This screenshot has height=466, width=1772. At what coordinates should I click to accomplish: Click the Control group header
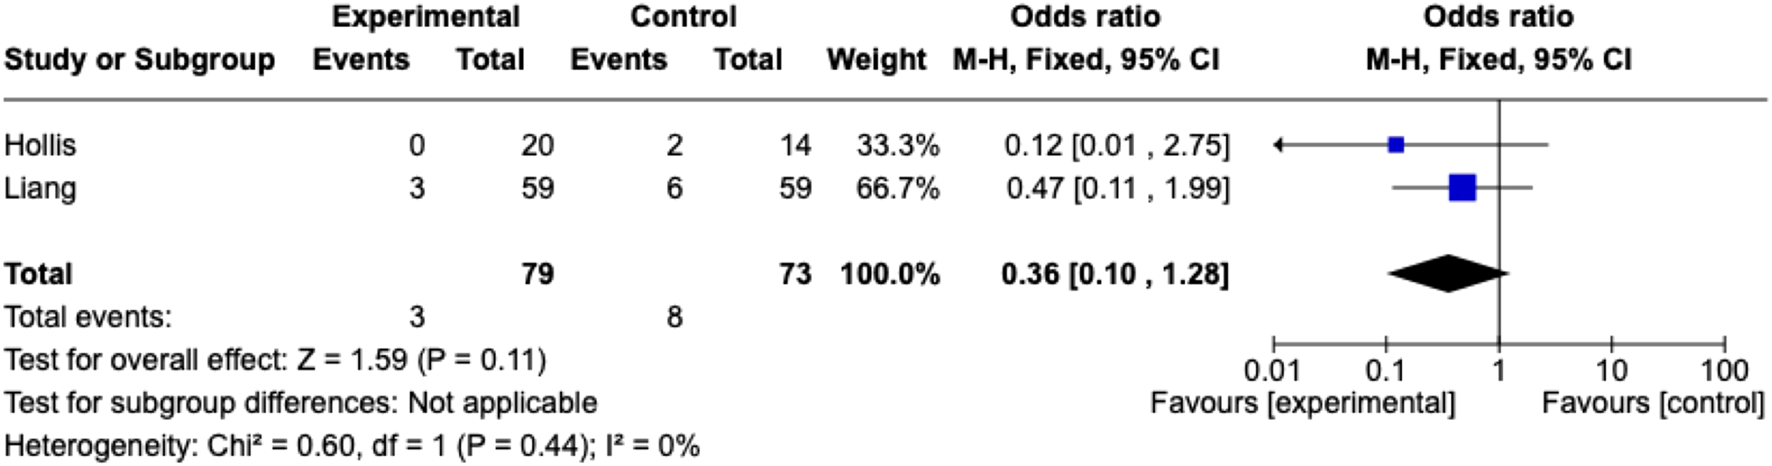tap(683, 17)
